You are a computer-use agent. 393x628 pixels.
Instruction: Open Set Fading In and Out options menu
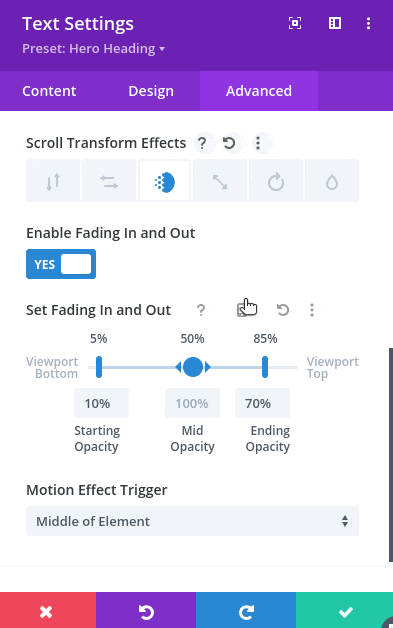pos(312,310)
